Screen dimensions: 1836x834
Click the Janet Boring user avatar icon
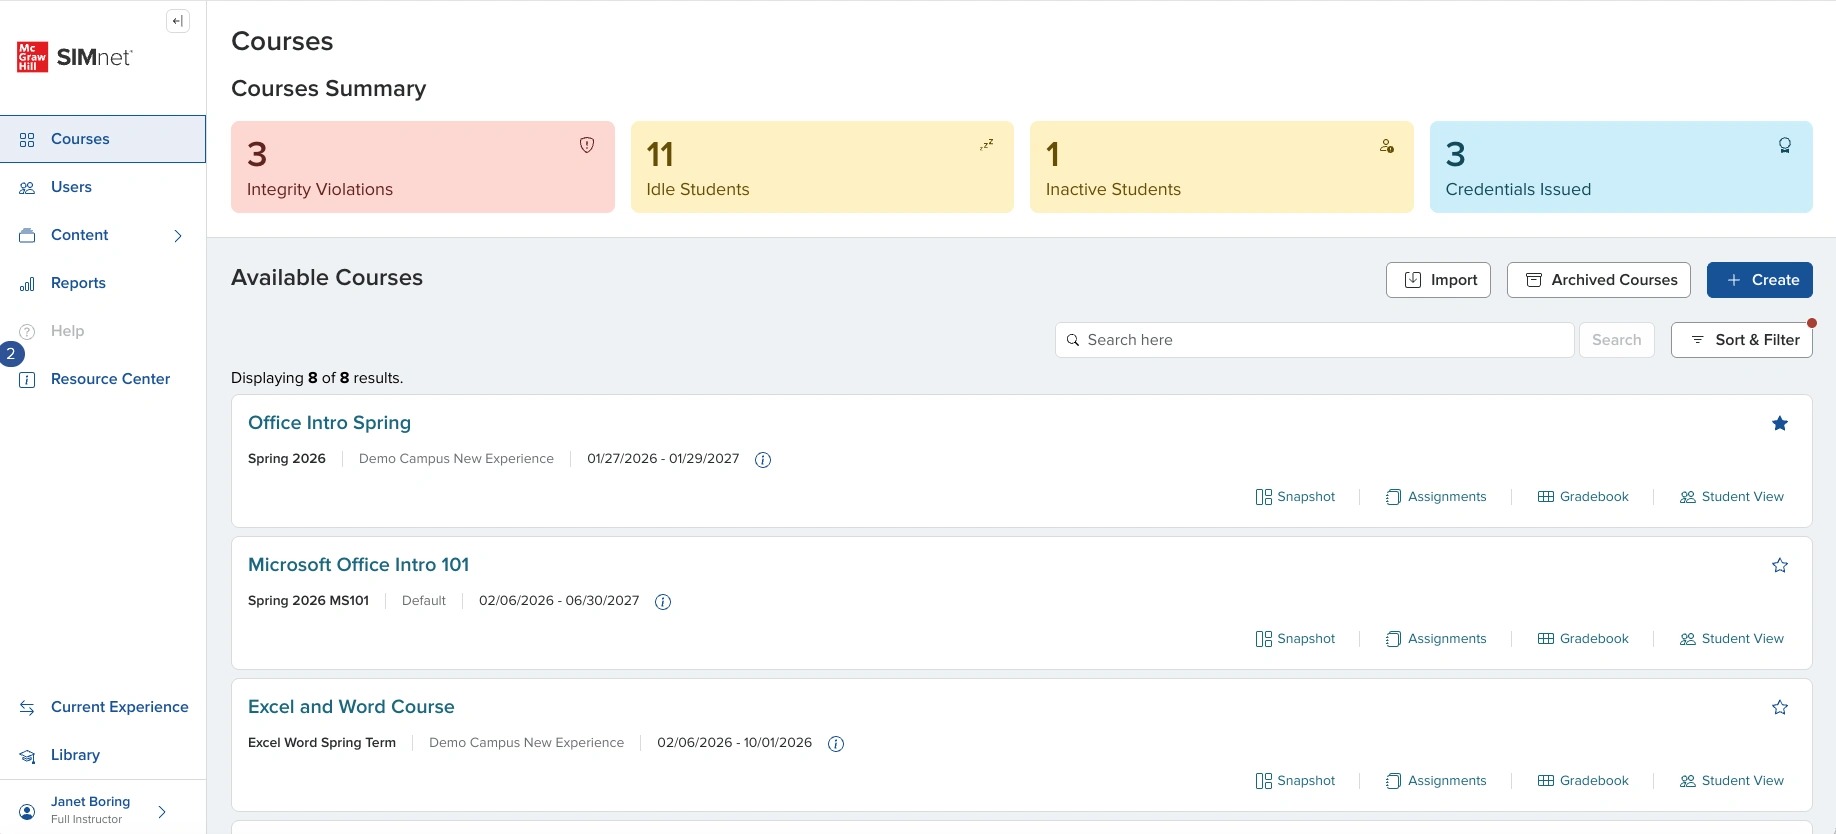point(28,812)
